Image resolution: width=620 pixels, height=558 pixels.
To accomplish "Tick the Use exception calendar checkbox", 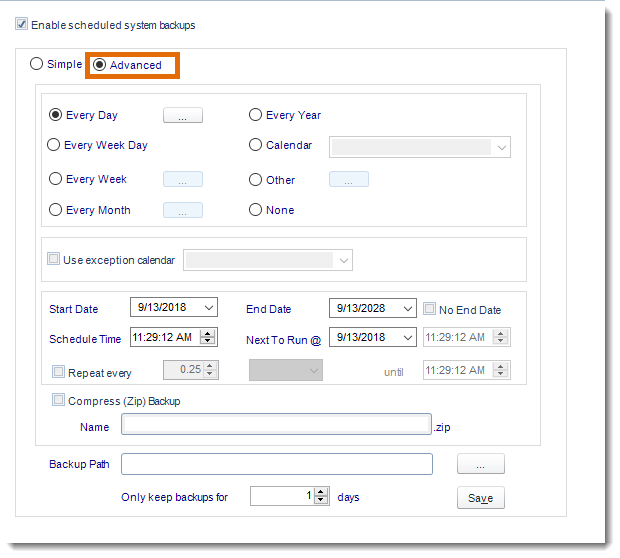I will point(53,259).
